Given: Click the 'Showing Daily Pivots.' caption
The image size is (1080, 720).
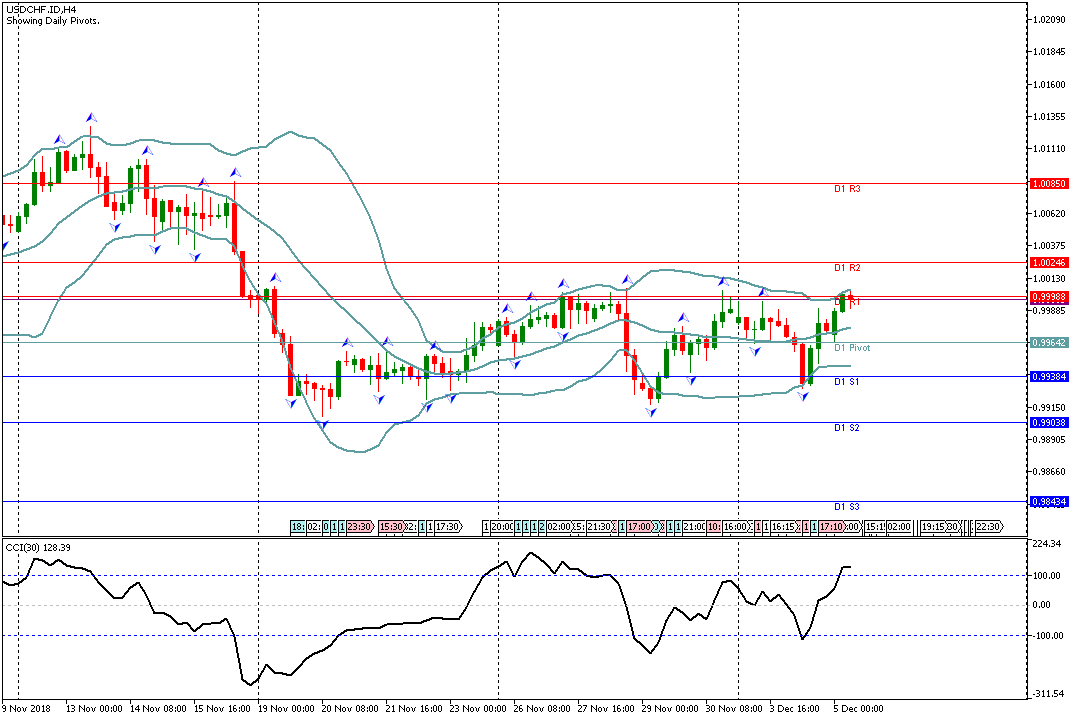Looking at the screenshot, I should tap(53, 21).
